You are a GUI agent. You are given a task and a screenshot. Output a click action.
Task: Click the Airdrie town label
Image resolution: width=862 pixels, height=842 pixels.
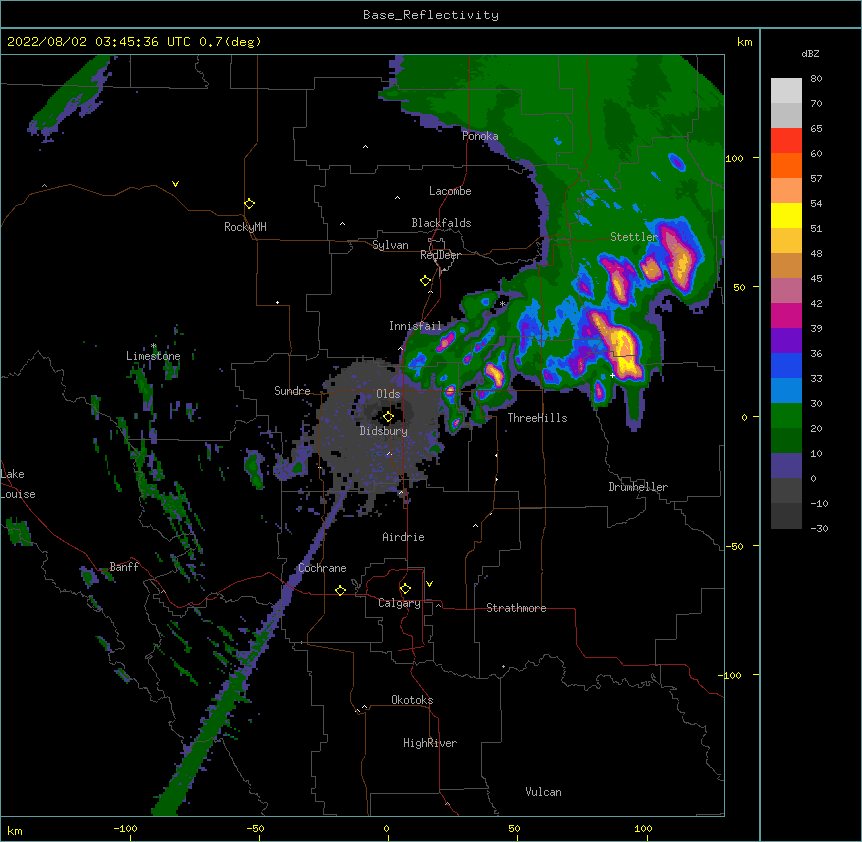point(403,537)
